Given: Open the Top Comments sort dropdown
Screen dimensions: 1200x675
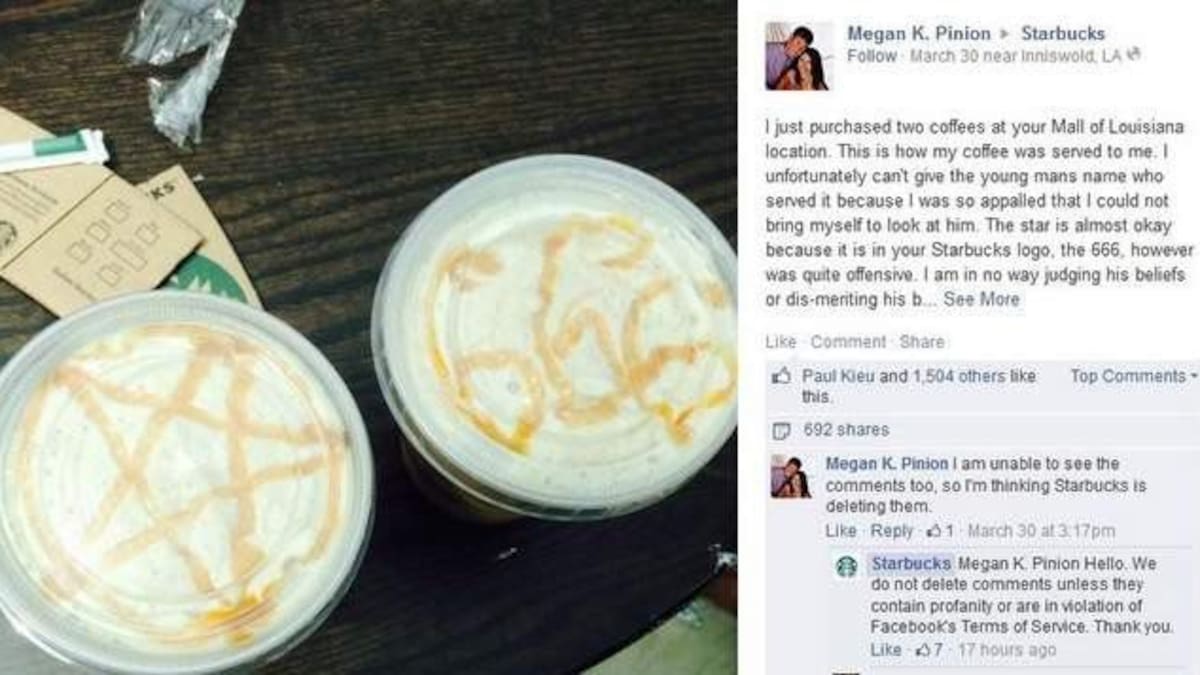Looking at the screenshot, I should (1133, 376).
